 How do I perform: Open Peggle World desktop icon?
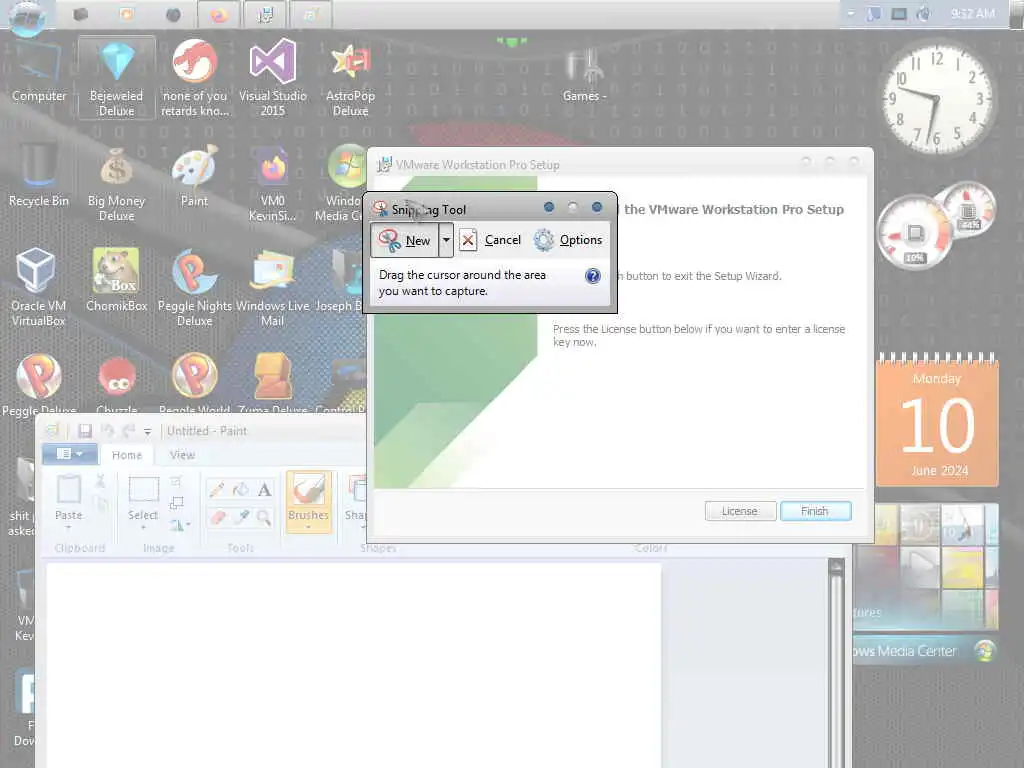(x=194, y=384)
